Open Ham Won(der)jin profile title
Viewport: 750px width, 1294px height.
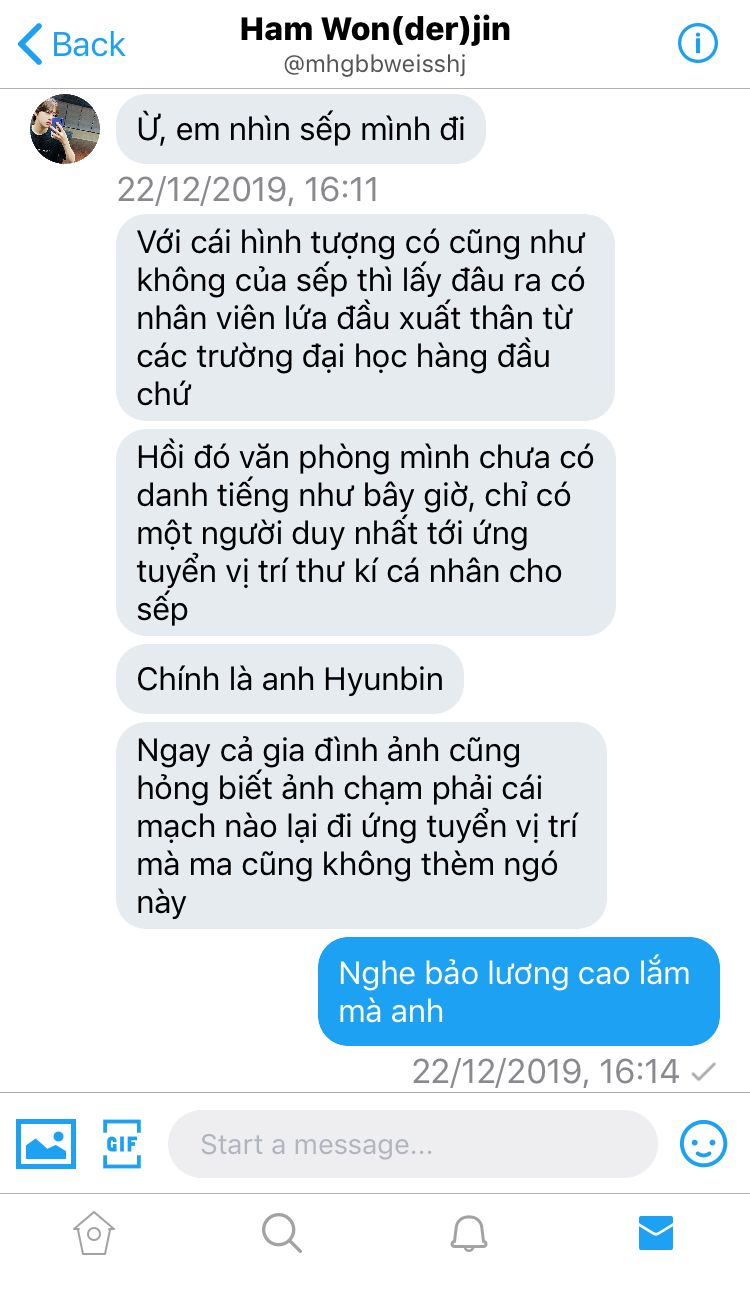click(x=375, y=29)
